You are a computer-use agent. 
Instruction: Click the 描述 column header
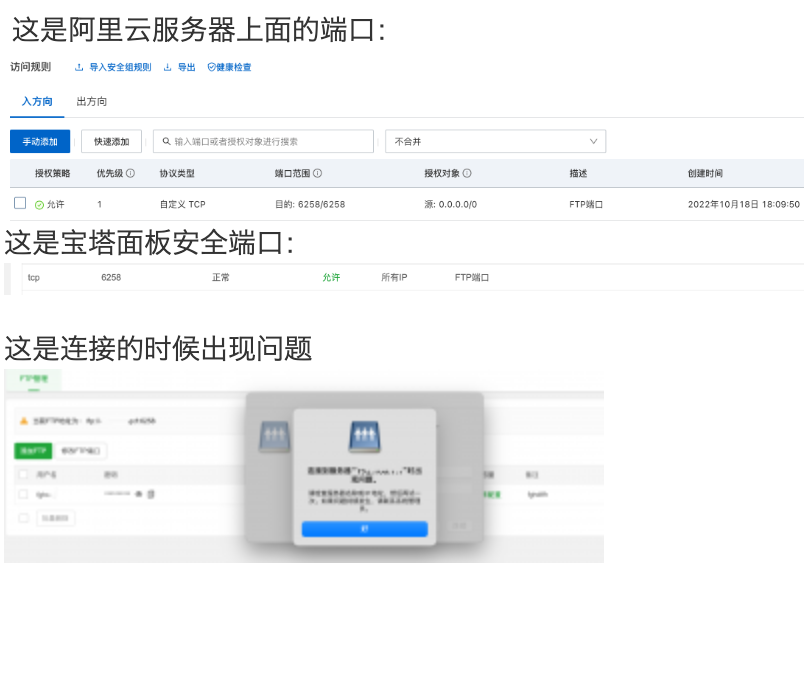pyautogui.click(x=578, y=173)
